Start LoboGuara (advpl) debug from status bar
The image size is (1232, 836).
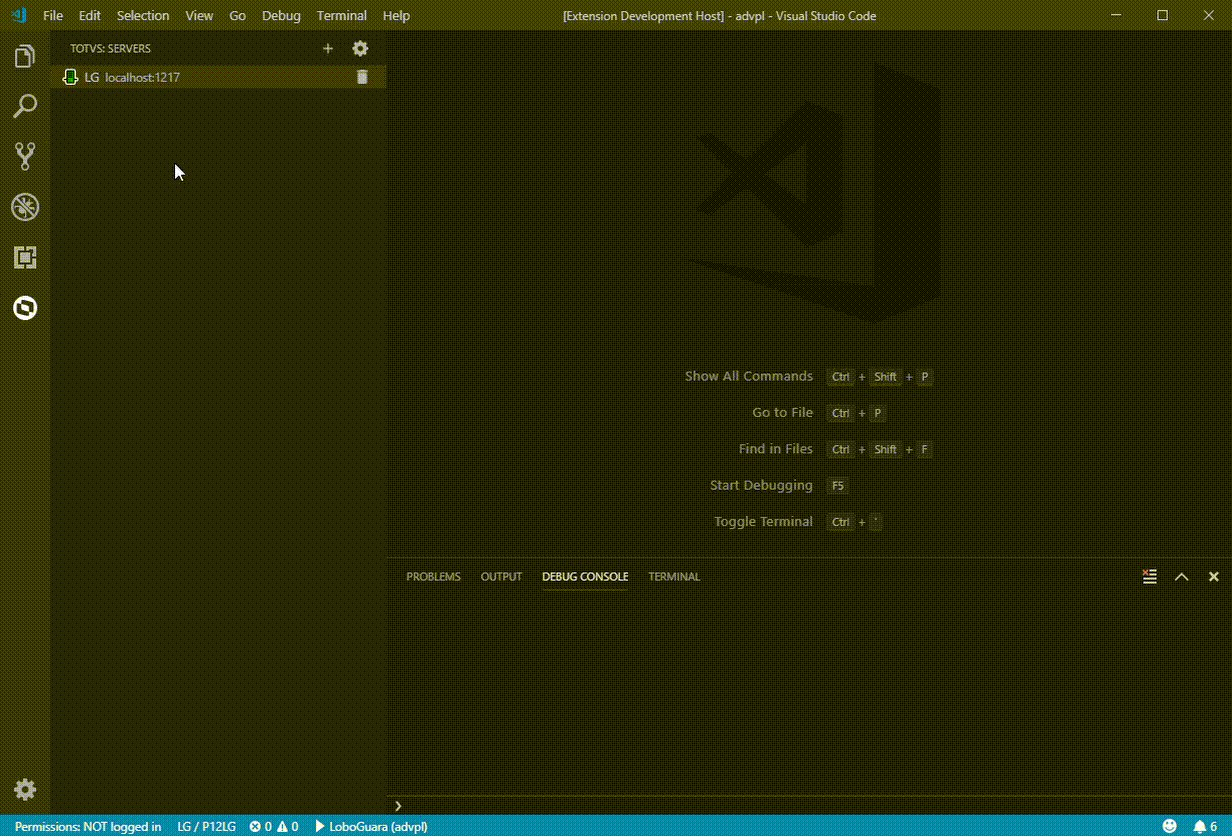pyautogui.click(x=371, y=826)
